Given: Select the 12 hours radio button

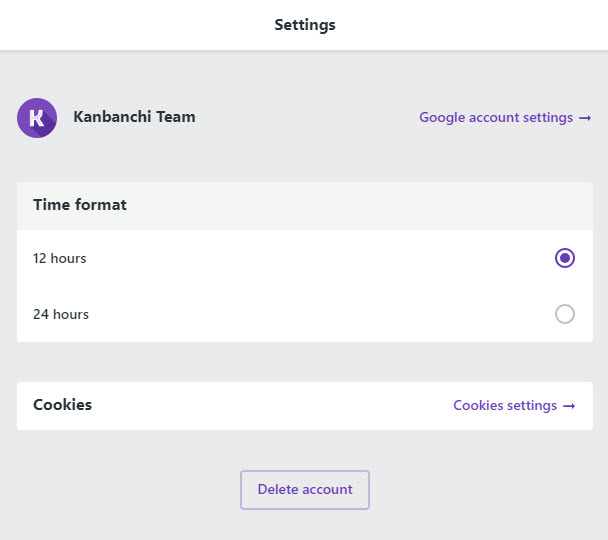Looking at the screenshot, I should click(565, 258).
